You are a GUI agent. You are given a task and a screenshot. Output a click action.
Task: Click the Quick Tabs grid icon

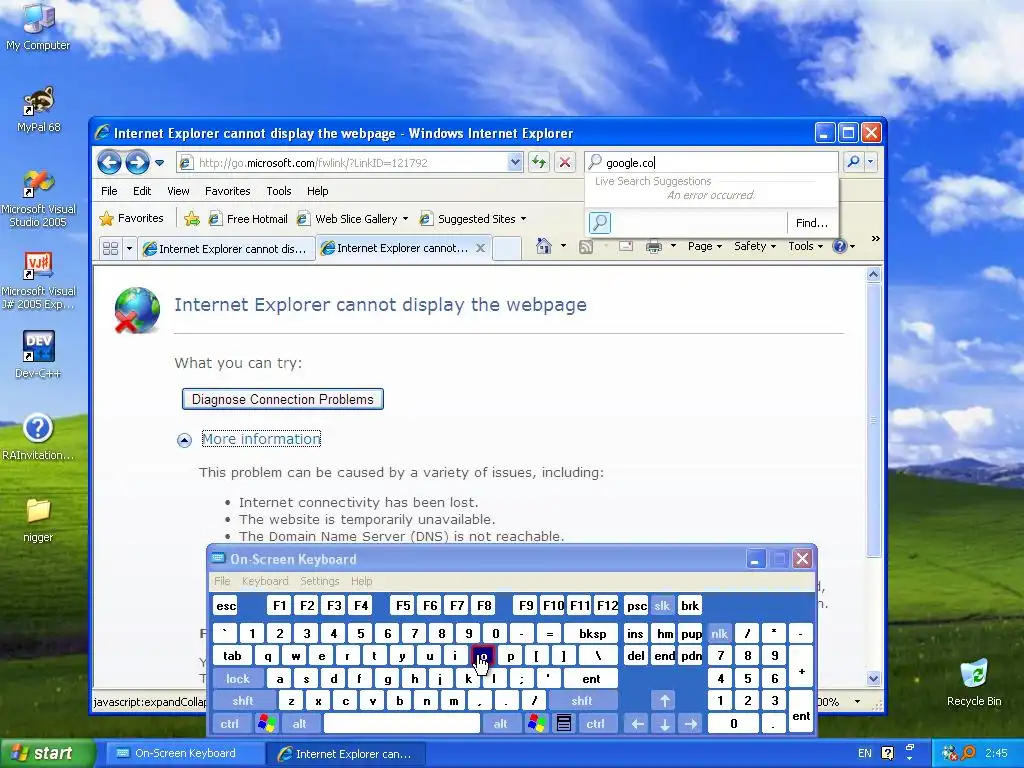[x=110, y=249]
